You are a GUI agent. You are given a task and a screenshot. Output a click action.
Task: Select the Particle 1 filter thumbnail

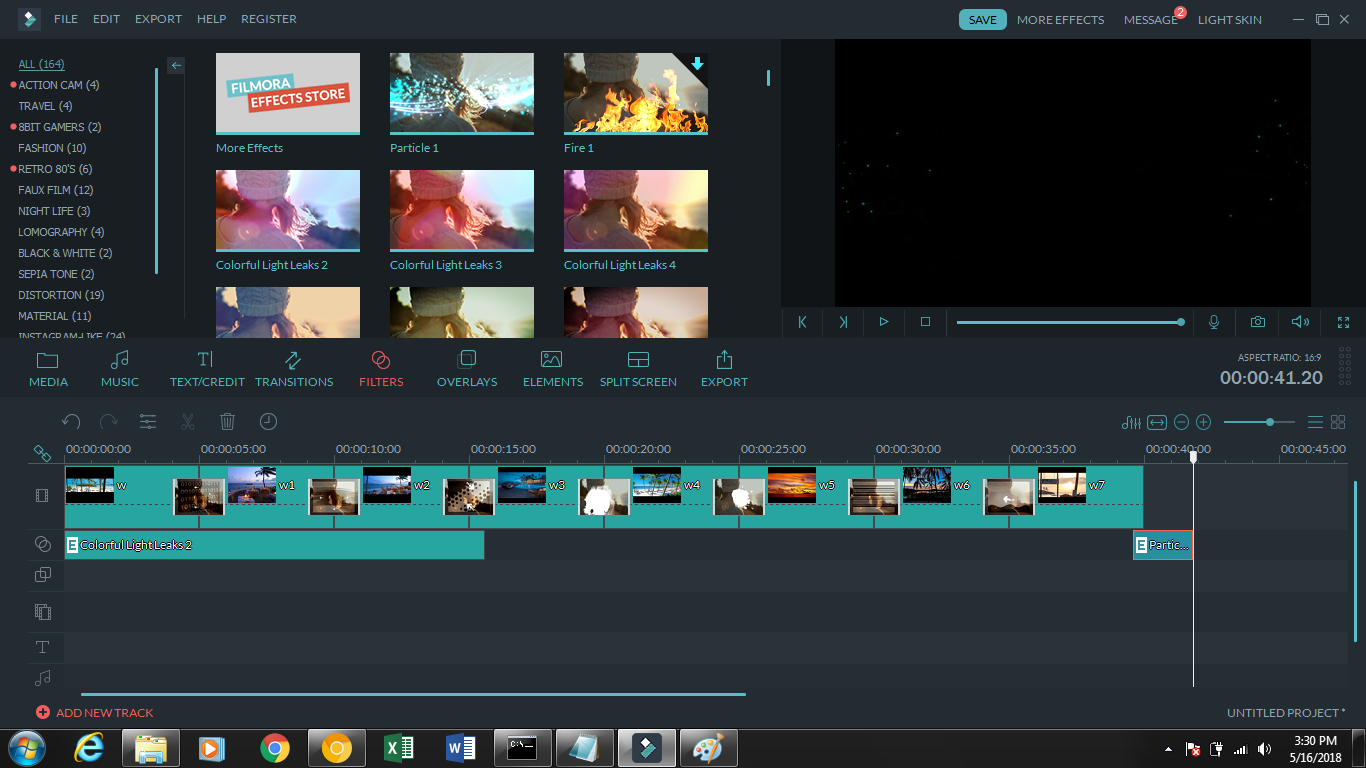462,93
